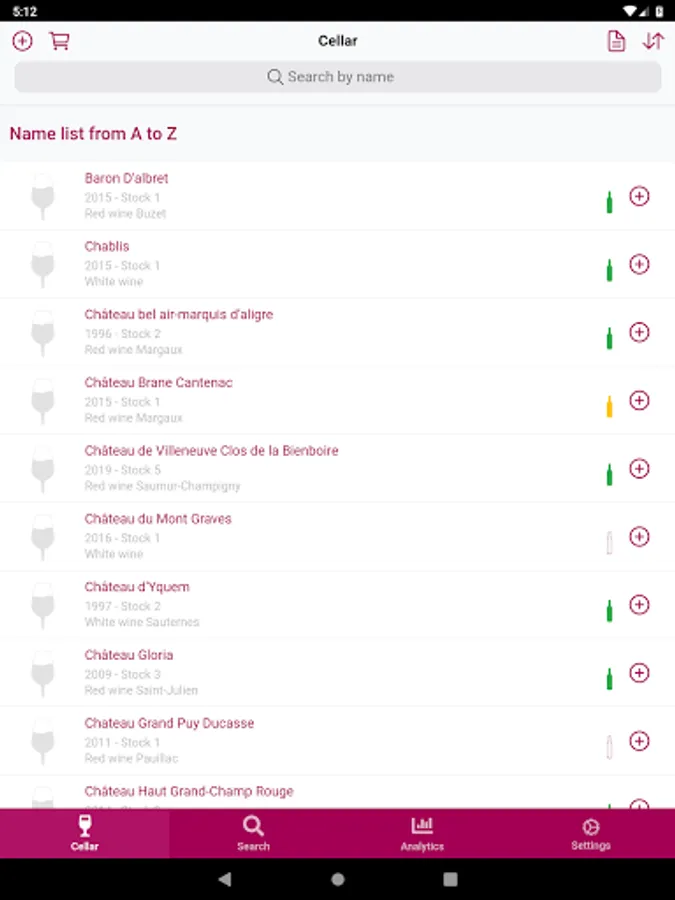Switch to the Search tab
675x900 pixels.
(253, 833)
